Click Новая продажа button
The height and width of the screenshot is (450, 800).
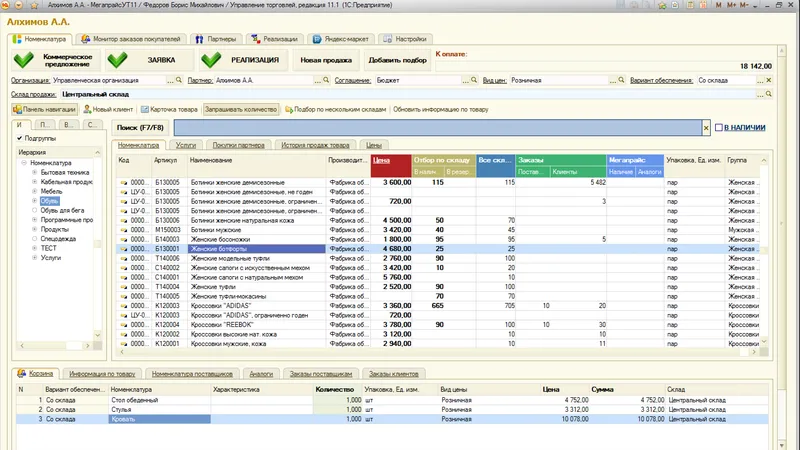click(x=326, y=60)
